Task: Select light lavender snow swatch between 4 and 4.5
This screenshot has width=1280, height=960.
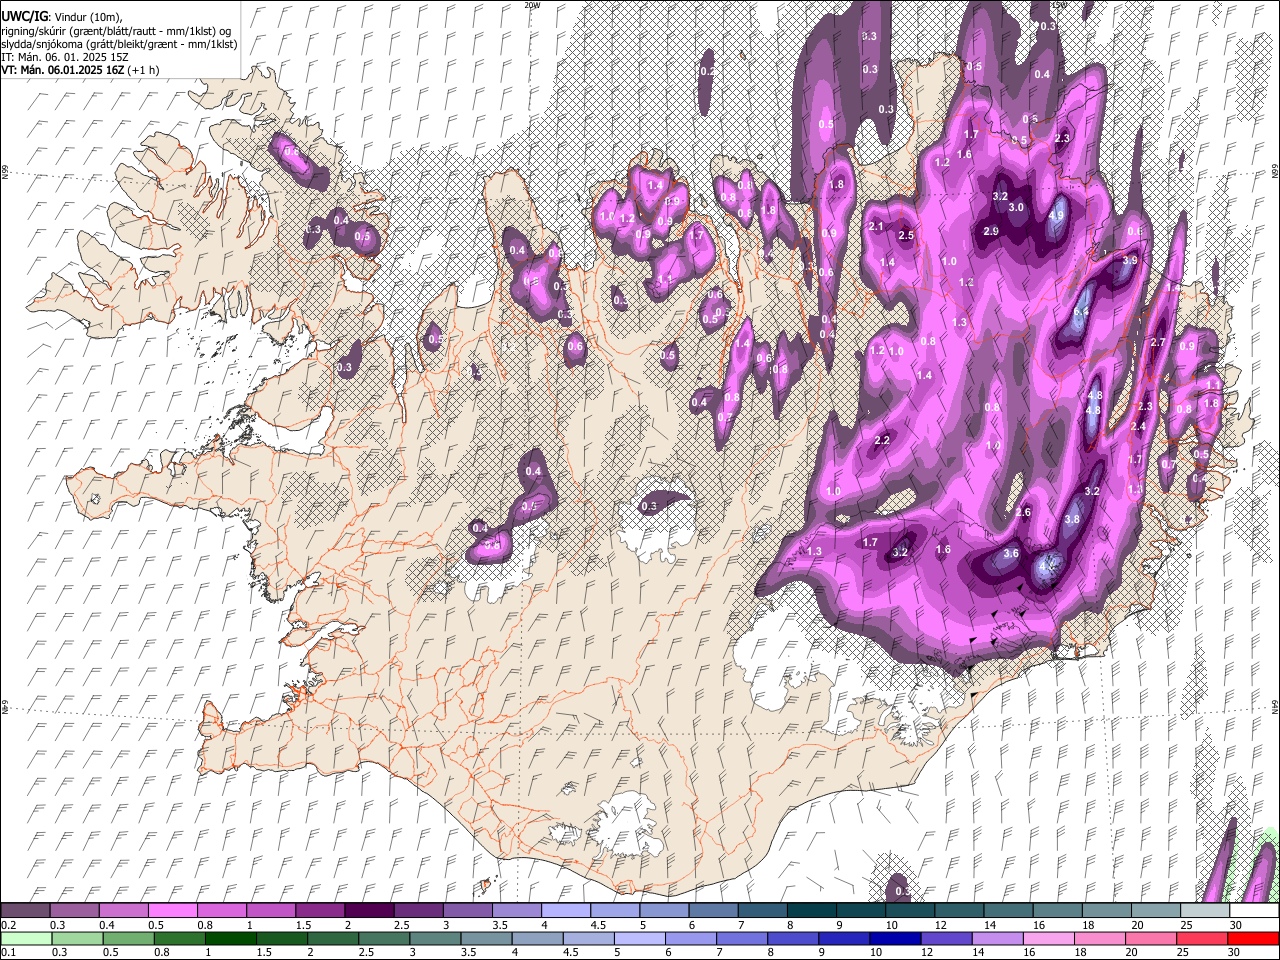Action: click(566, 911)
